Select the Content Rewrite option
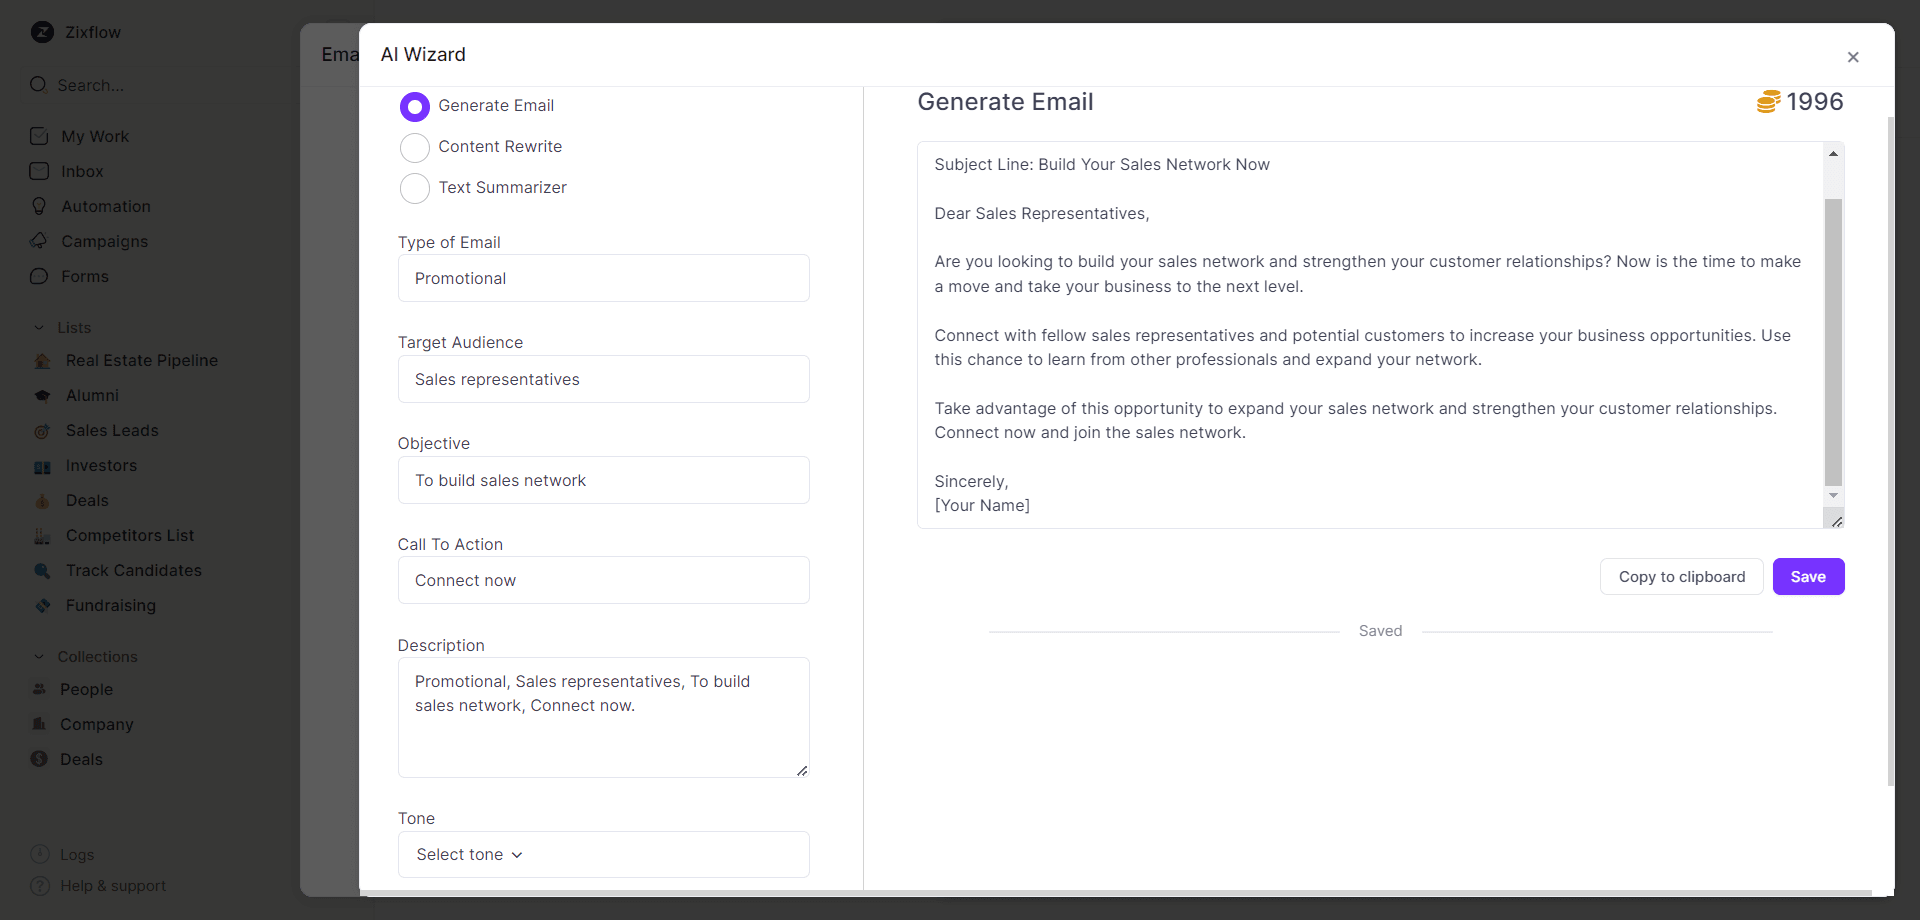1920x920 pixels. 414,147
